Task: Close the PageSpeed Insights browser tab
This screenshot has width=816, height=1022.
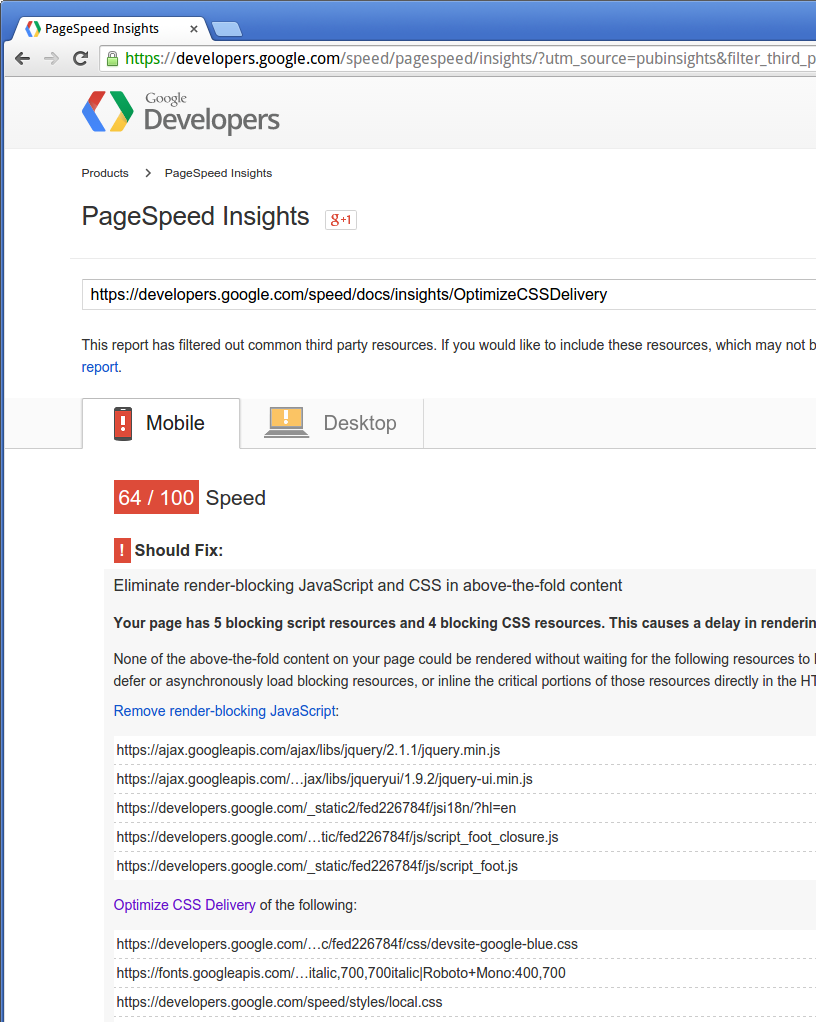Action: tap(194, 29)
